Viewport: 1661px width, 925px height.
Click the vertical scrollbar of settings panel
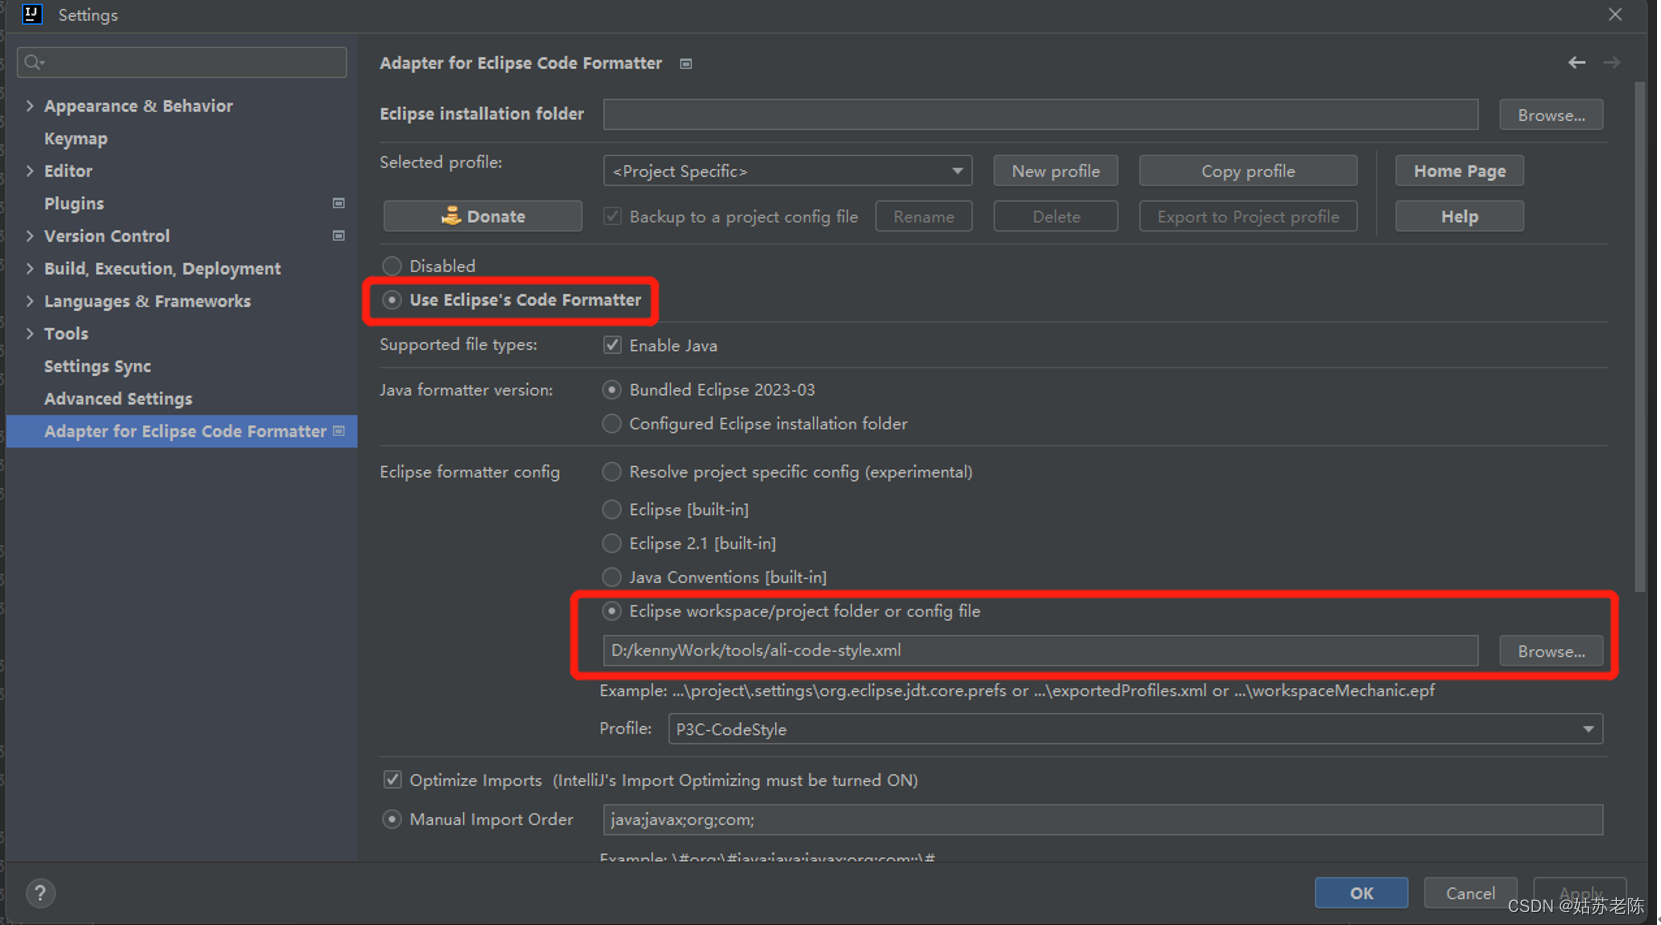coord(1640,337)
